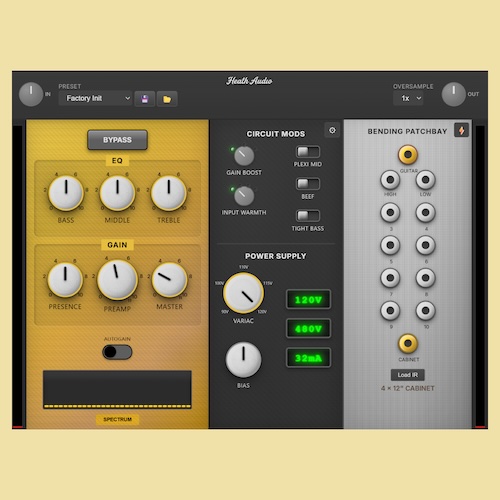Click the CIRCUIT MODS heading
This screenshot has height=500, width=500.
point(276,134)
